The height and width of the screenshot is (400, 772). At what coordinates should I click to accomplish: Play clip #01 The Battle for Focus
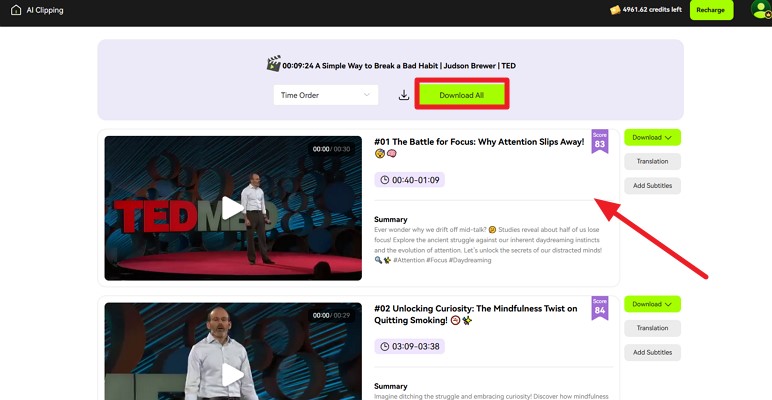pos(232,208)
